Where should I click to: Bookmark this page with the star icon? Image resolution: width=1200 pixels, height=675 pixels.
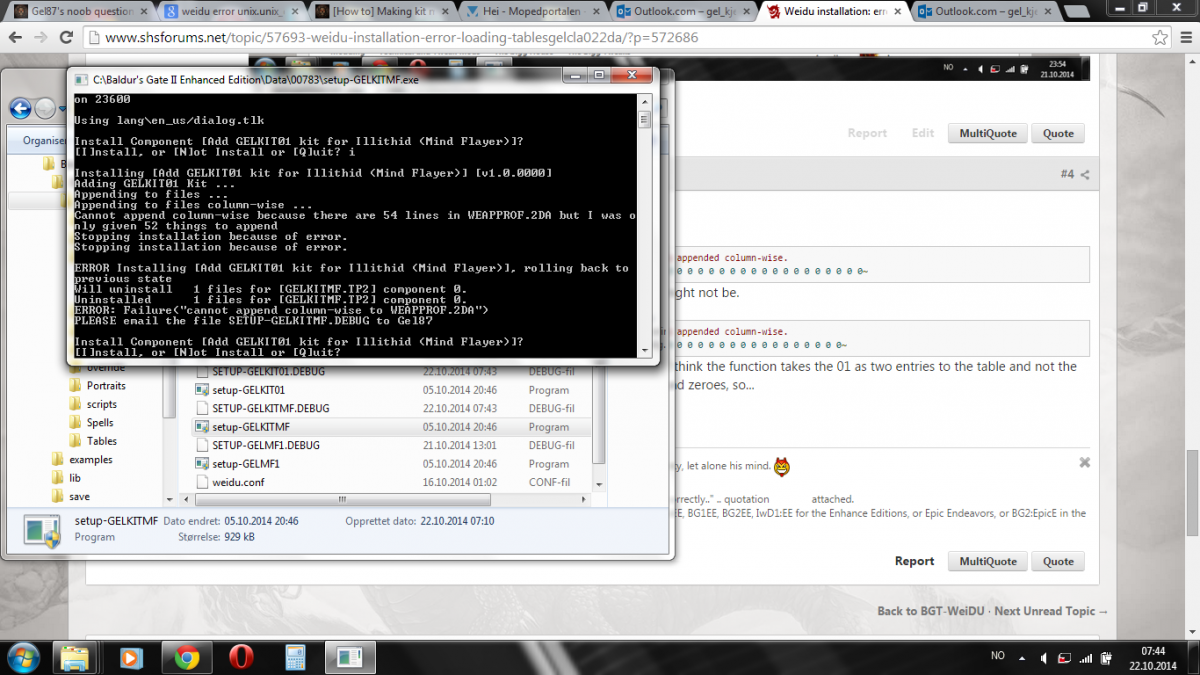tap(1160, 38)
